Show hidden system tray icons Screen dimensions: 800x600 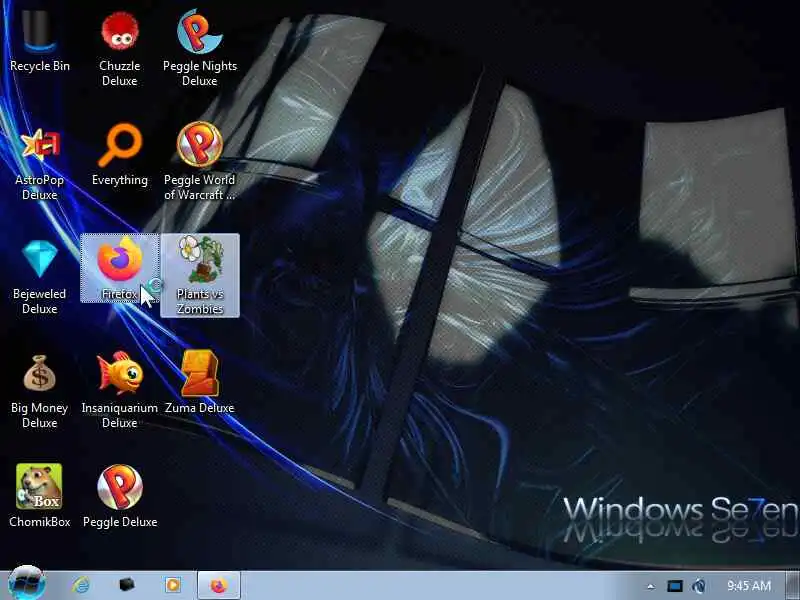pos(651,586)
